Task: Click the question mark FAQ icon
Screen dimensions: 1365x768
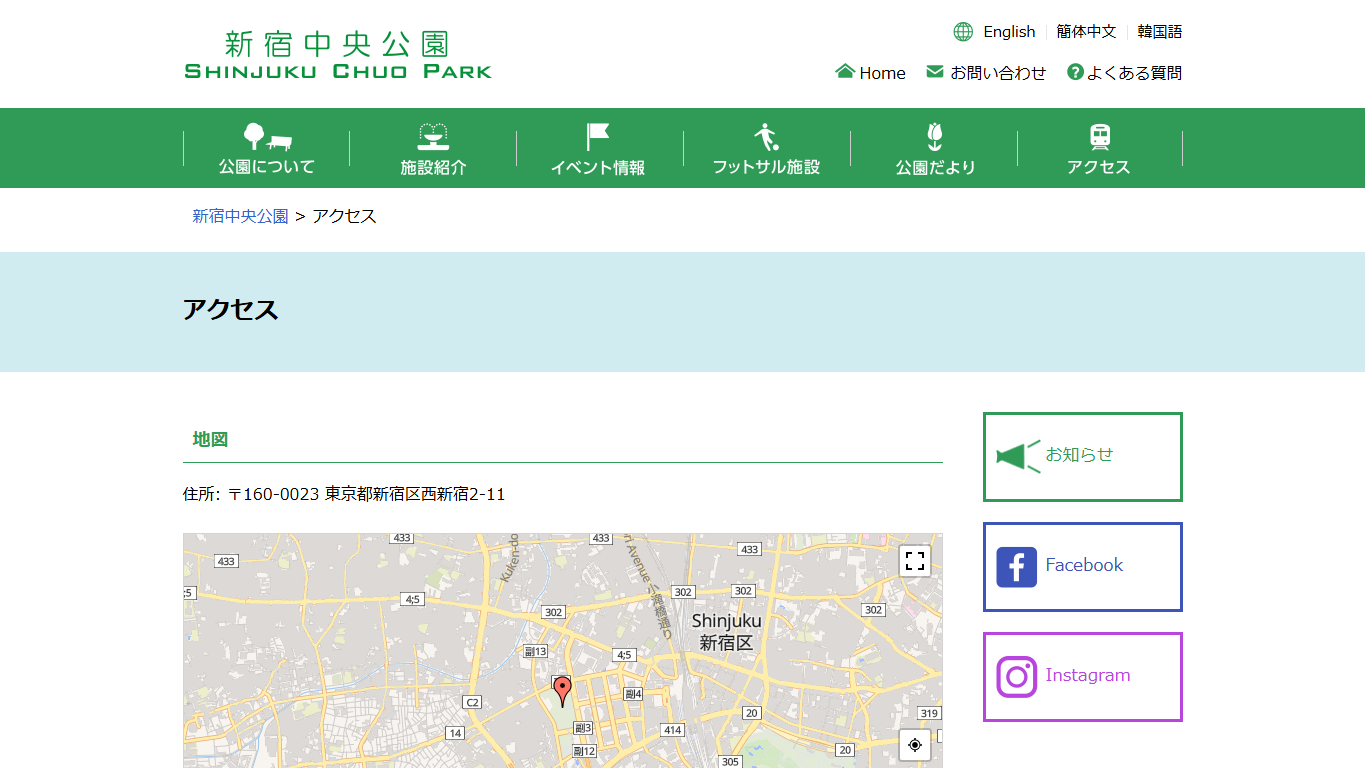Action: (x=1075, y=72)
